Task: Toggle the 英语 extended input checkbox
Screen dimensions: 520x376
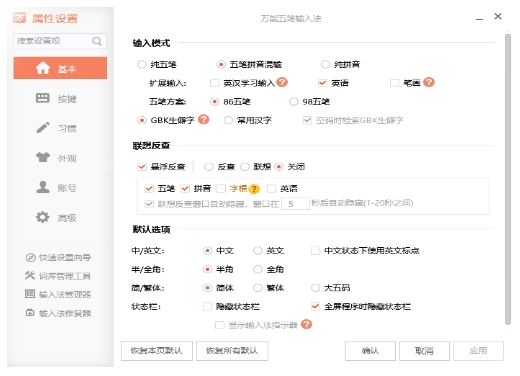Action: (322, 83)
